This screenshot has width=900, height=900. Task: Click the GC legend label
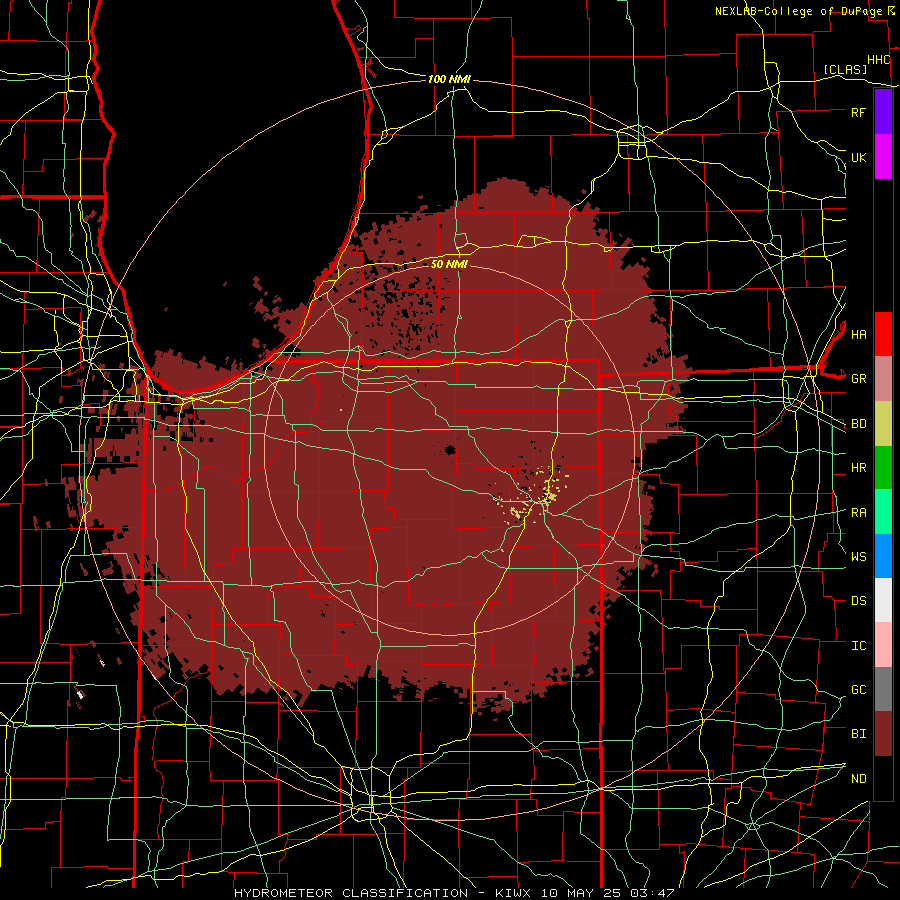858,689
